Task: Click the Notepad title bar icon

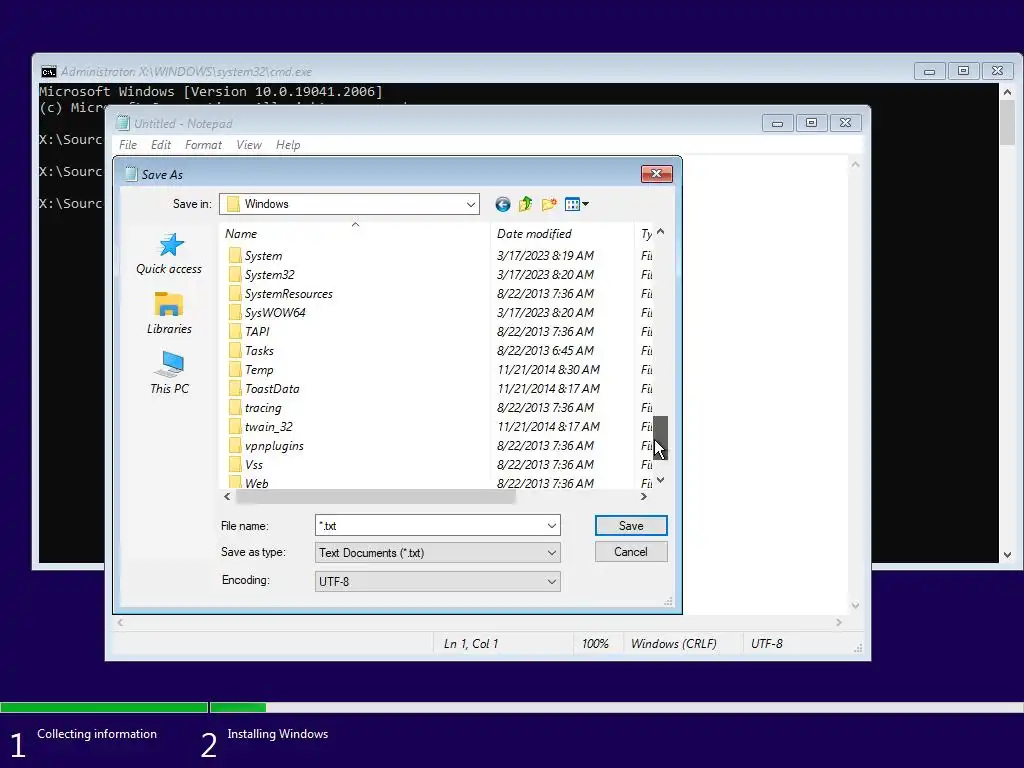Action: point(123,123)
